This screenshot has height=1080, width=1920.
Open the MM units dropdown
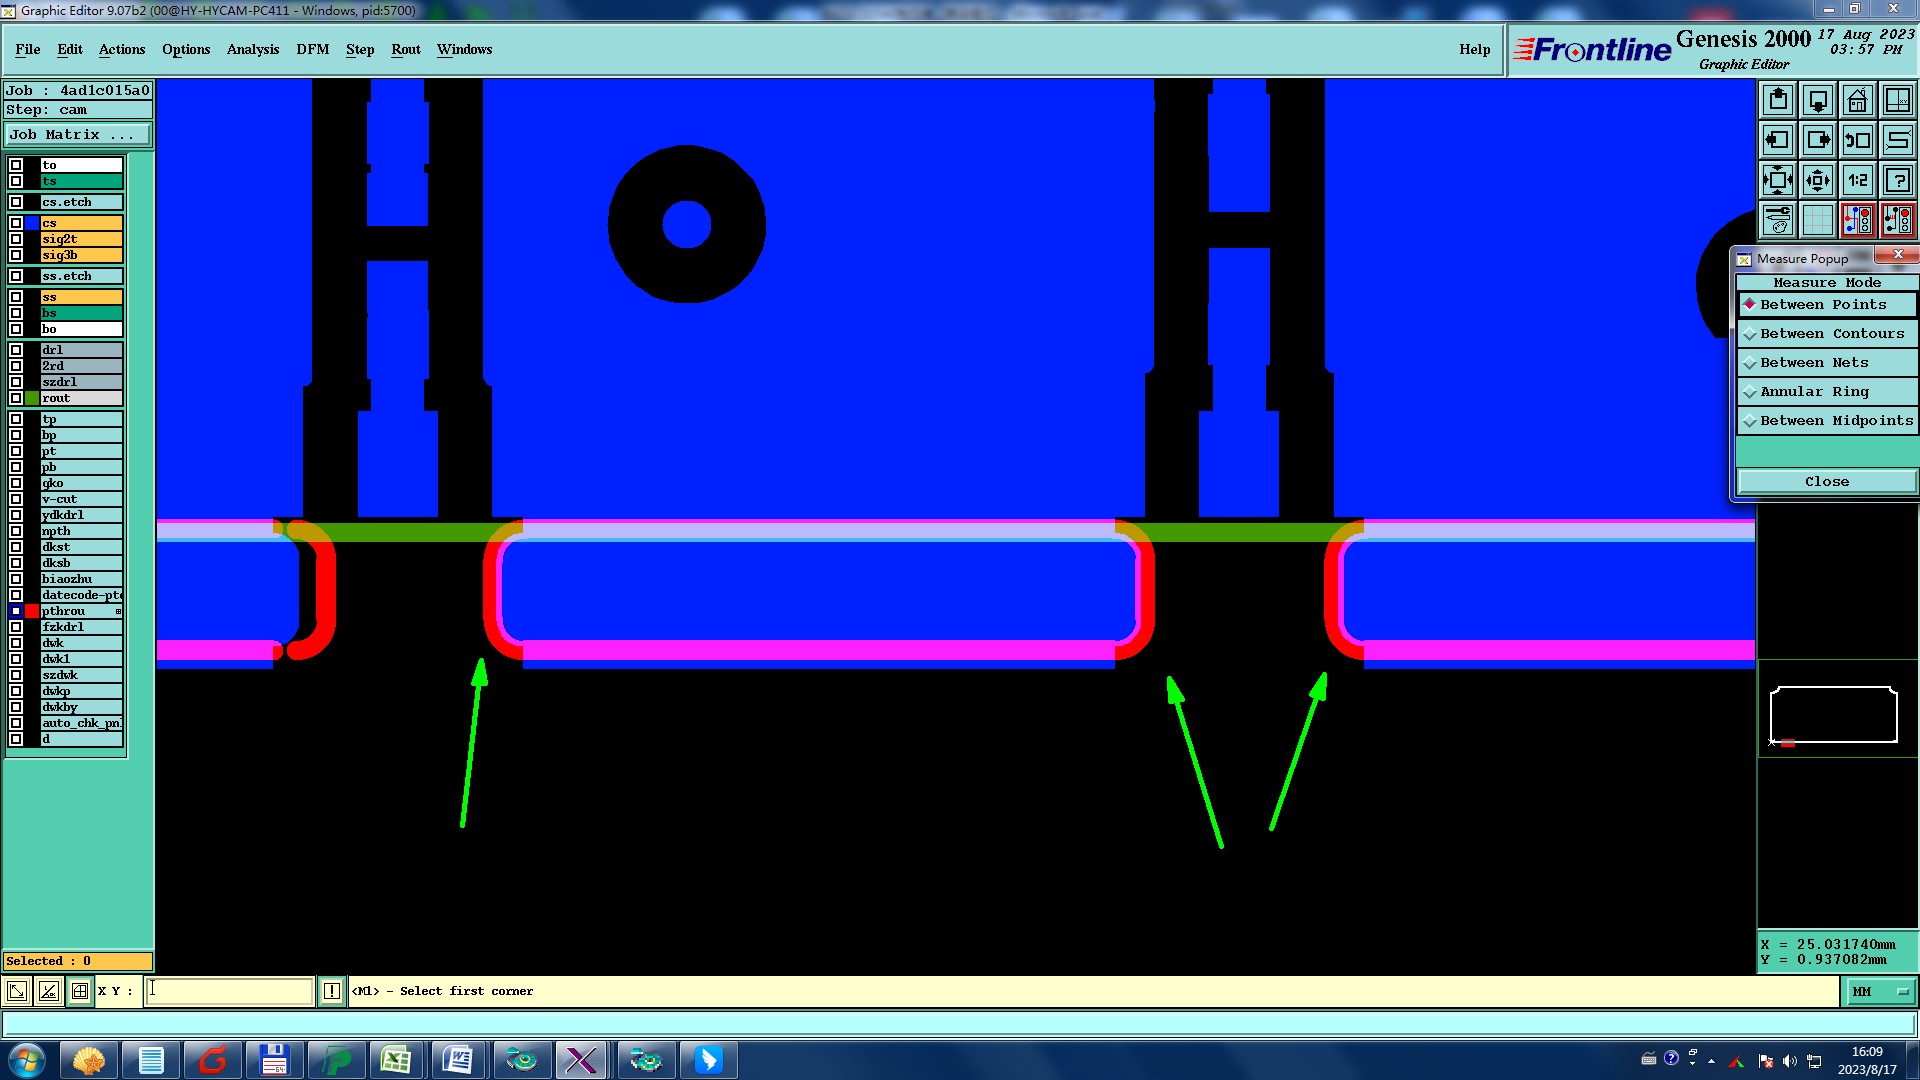tap(1880, 991)
